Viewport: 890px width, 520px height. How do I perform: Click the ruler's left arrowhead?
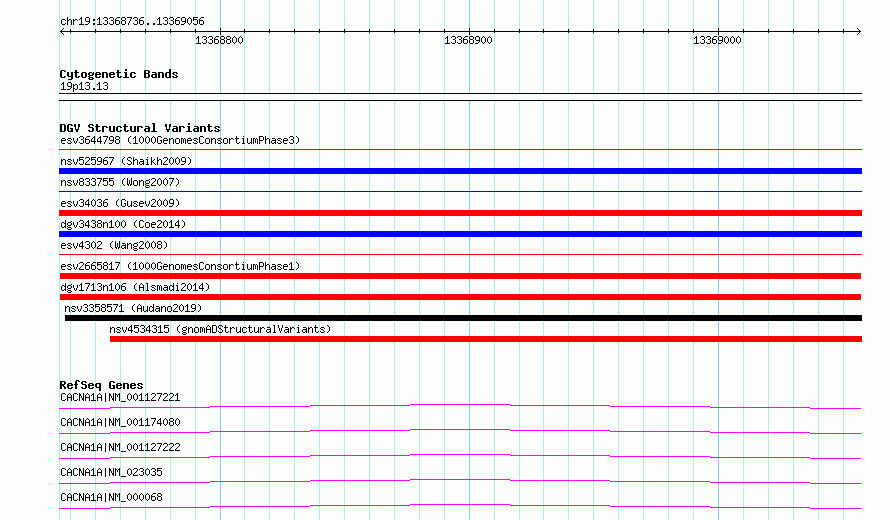click(x=62, y=32)
